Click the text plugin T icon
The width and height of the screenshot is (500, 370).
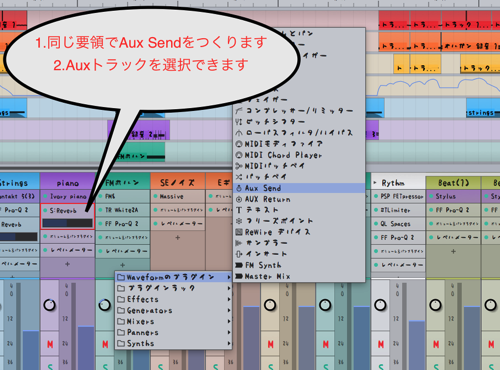coord(239,210)
